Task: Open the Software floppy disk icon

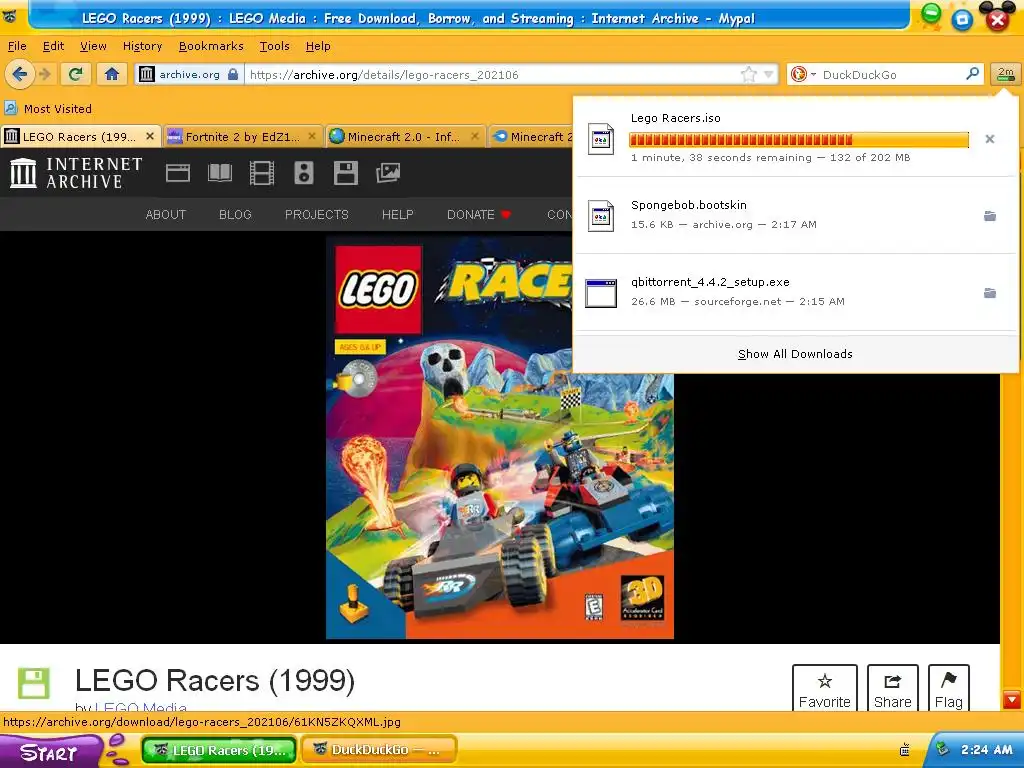Action: click(345, 173)
